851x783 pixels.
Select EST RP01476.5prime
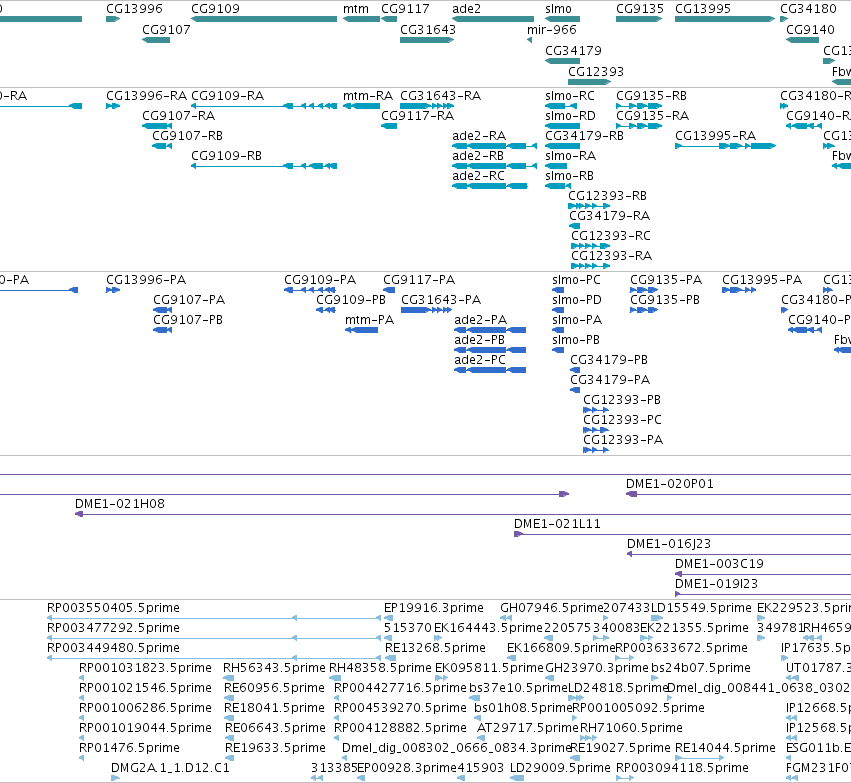pos(81,757)
